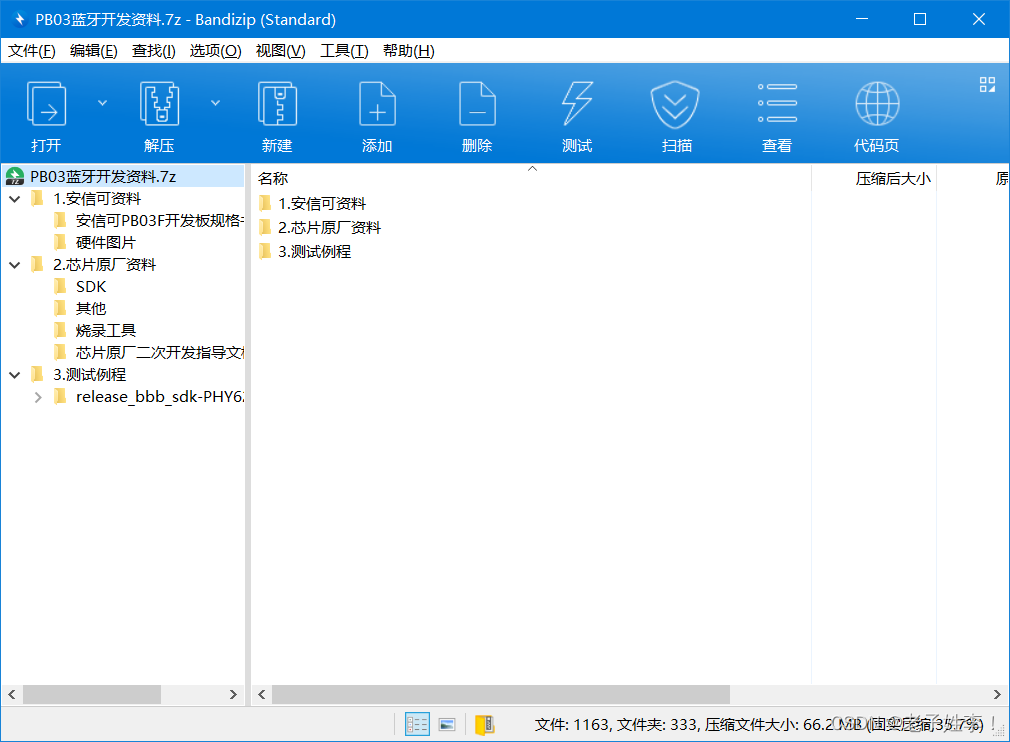
Task: Maximize the Bandizip window
Action: pos(920,19)
